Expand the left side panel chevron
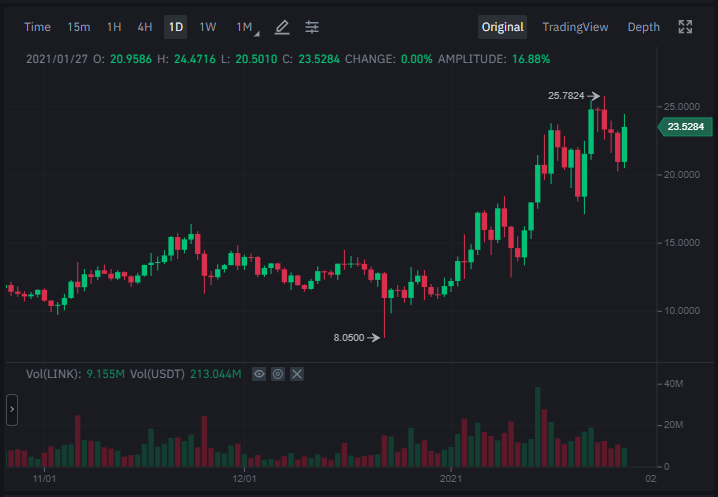 point(12,410)
